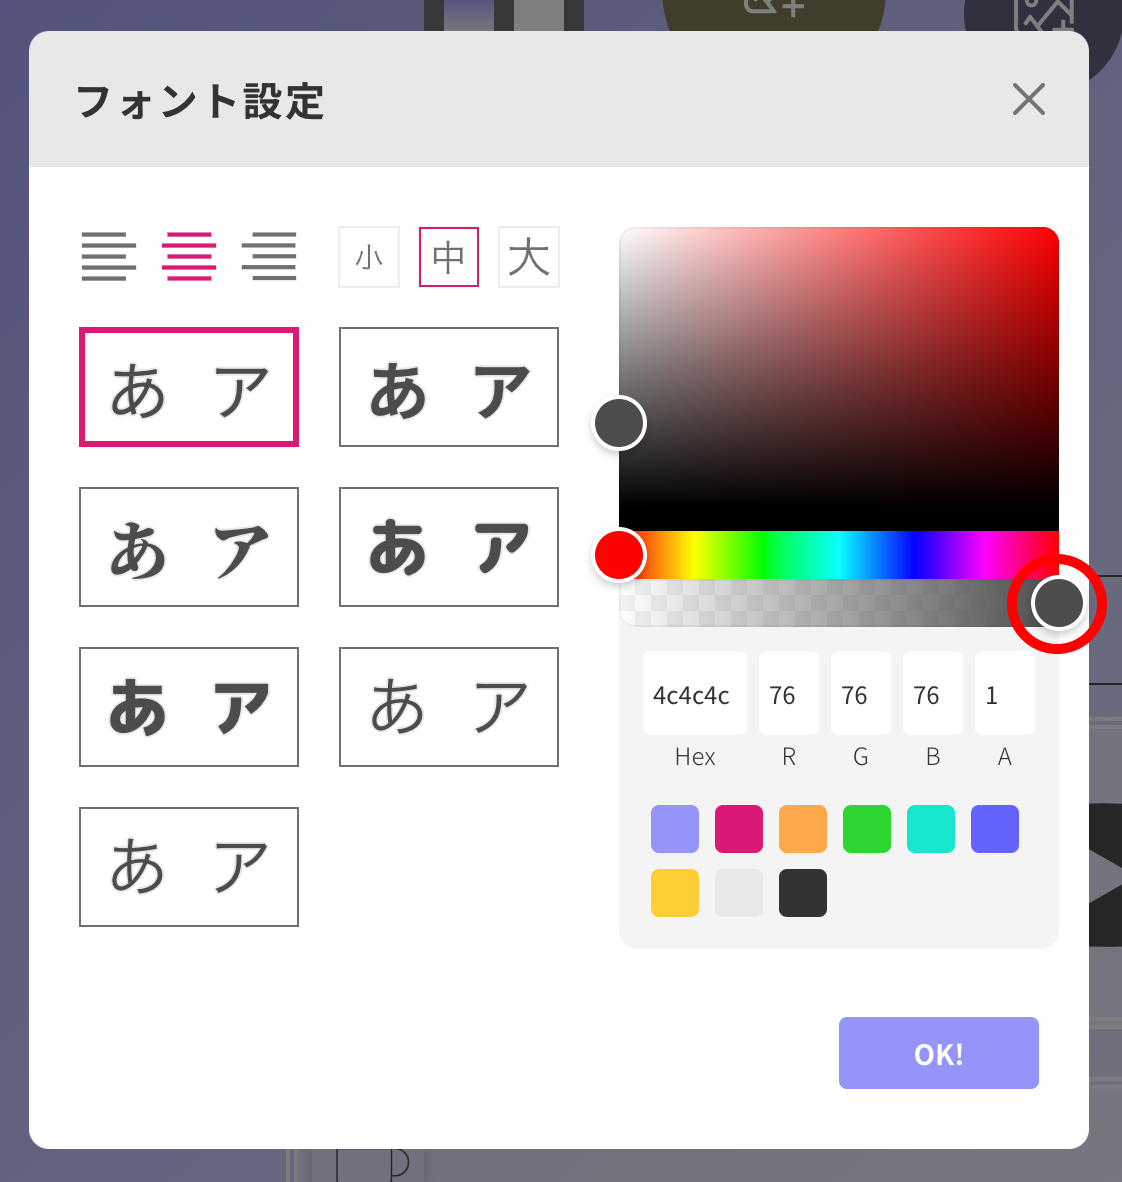
Task: Choose large font size 大
Action: point(529,257)
